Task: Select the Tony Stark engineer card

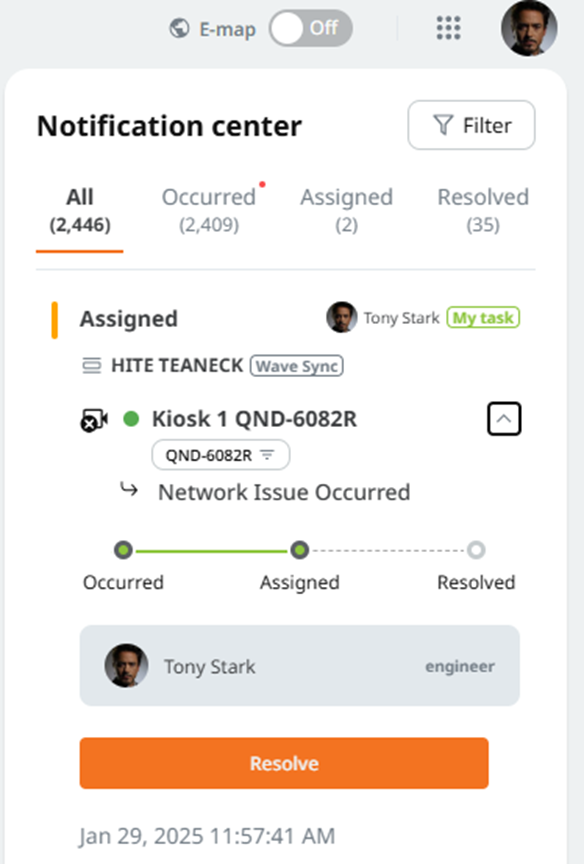Action: [300, 666]
